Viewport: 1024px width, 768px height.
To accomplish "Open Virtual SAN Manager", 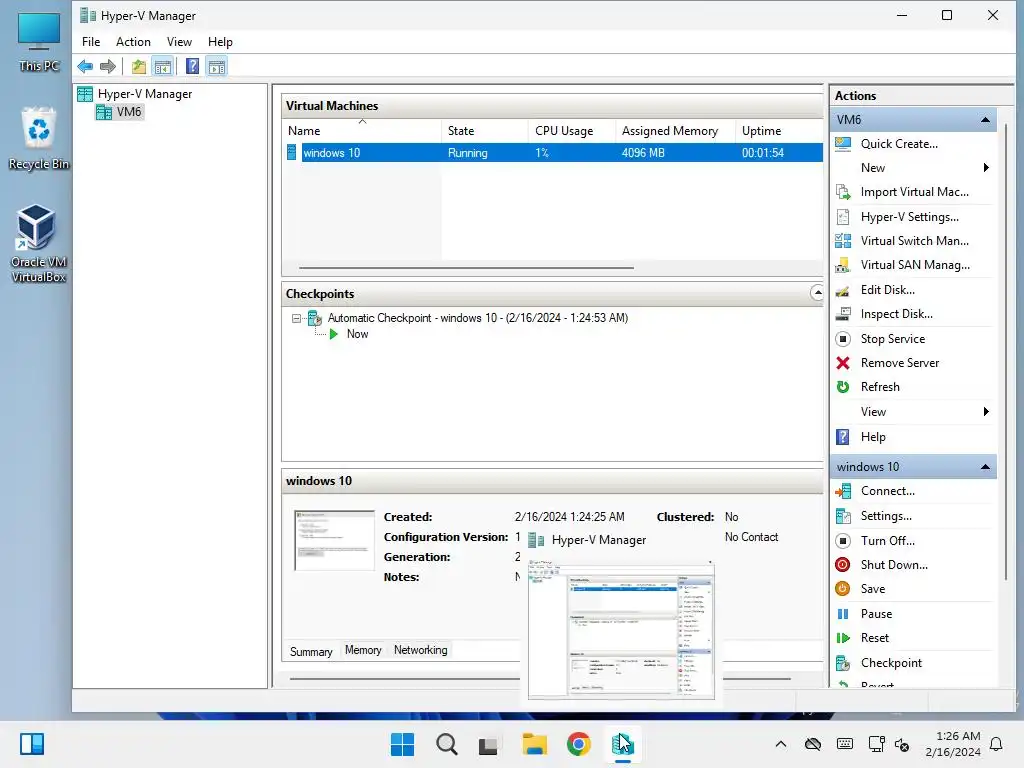I will coord(914,265).
